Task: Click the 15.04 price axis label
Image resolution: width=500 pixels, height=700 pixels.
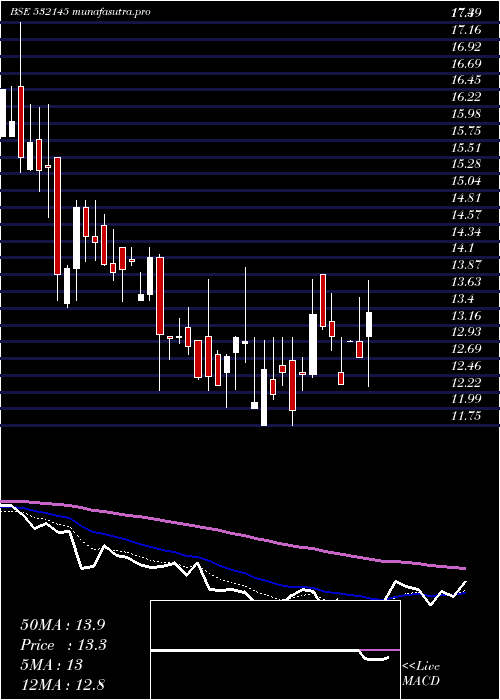Action: (466, 181)
